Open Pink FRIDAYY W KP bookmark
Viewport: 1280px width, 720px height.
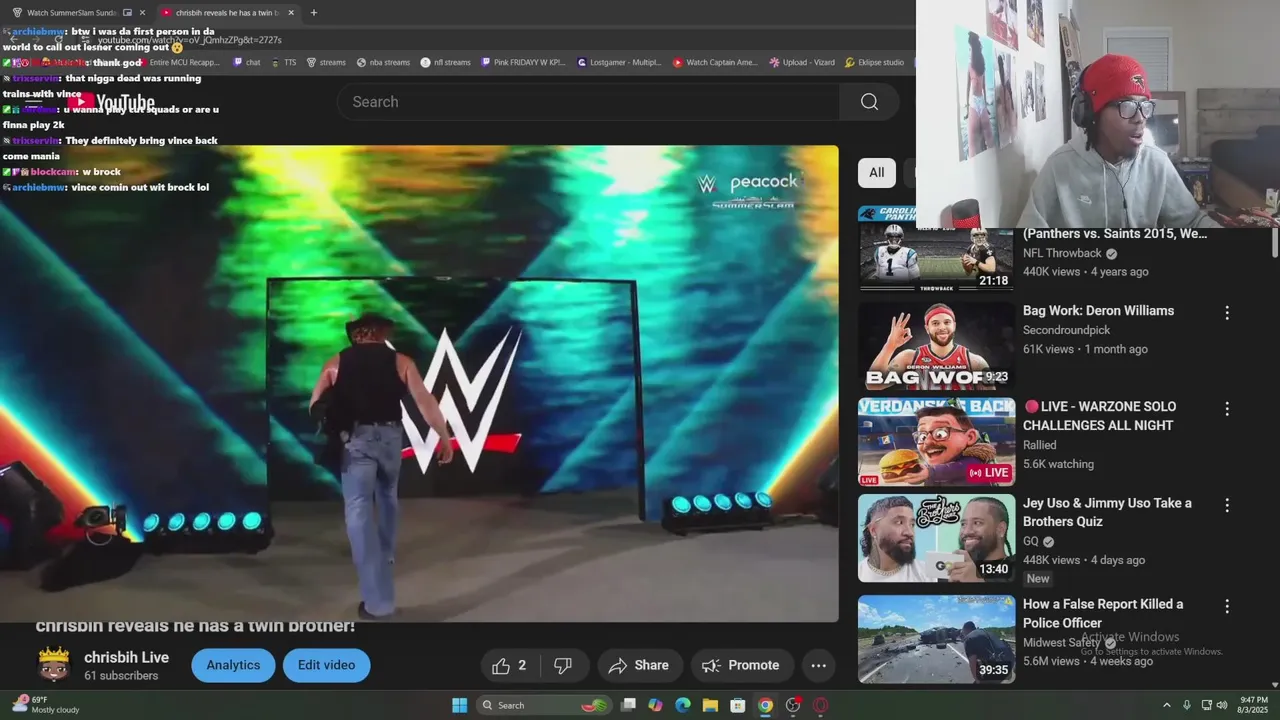click(x=523, y=62)
